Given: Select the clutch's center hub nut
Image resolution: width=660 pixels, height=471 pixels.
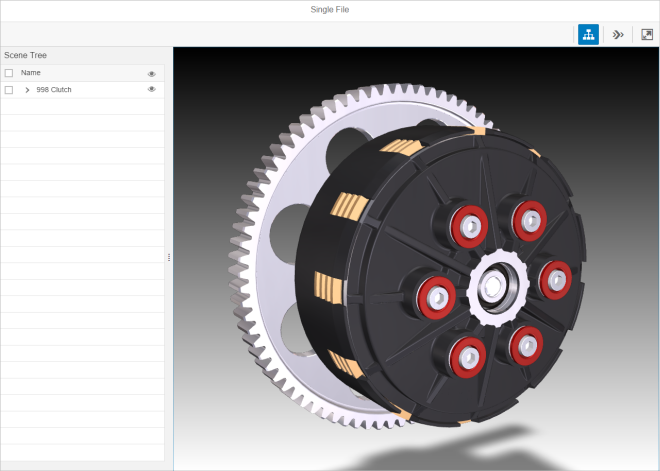Looking at the screenshot, I should click(x=492, y=287).
